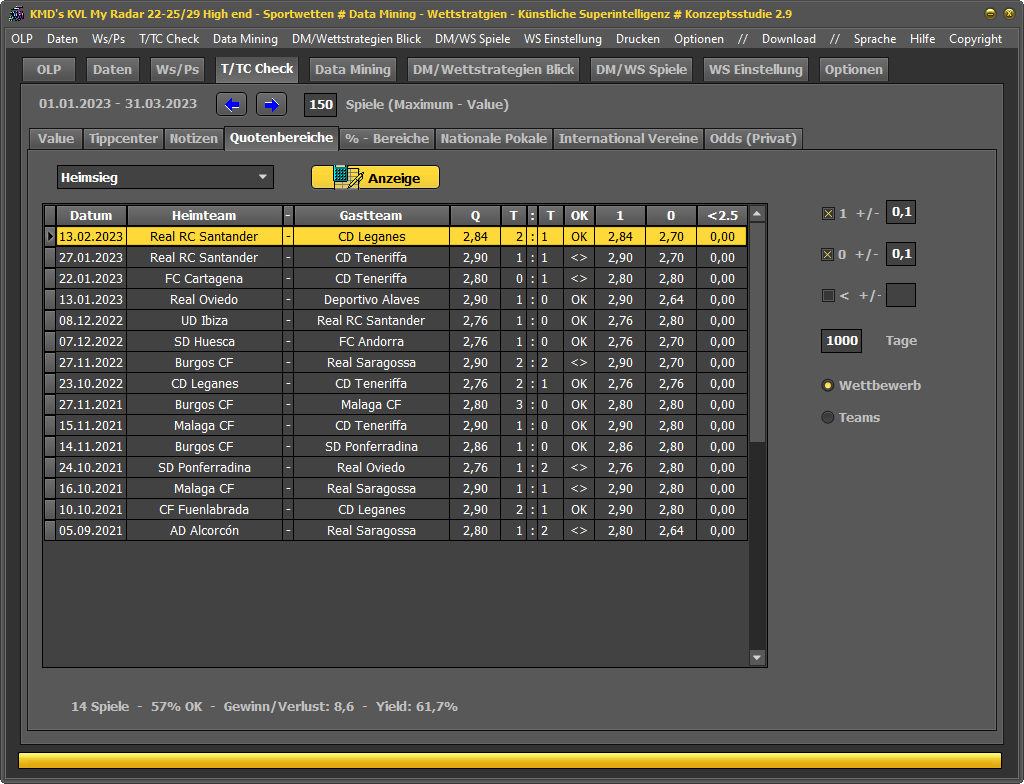Click the row indicator arrow of the 13.02.2023 row

[50, 237]
